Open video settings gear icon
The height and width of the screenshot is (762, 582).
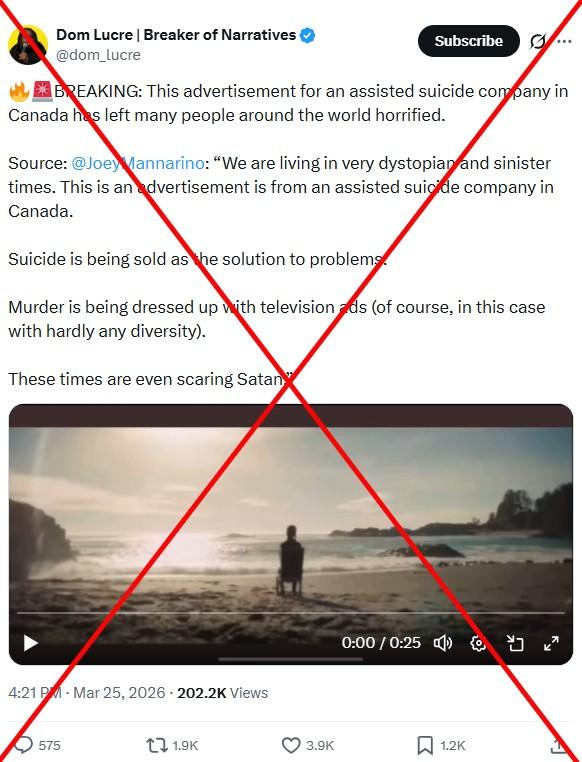(478, 643)
